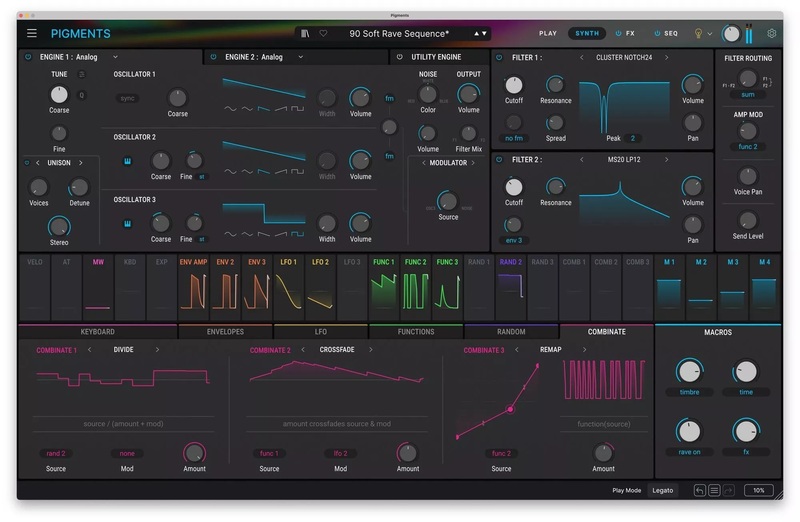Switch to the Envelopes tab

pyautogui.click(x=225, y=331)
